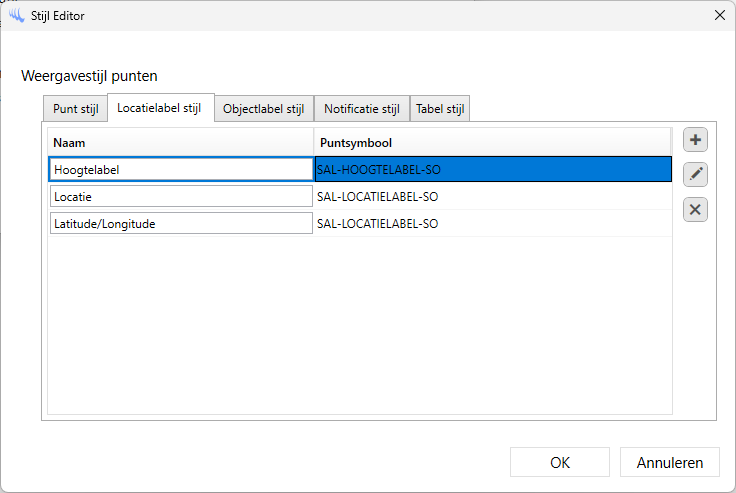Show the Tabel stijl tab
The width and height of the screenshot is (736, 493).
[439, 109]
